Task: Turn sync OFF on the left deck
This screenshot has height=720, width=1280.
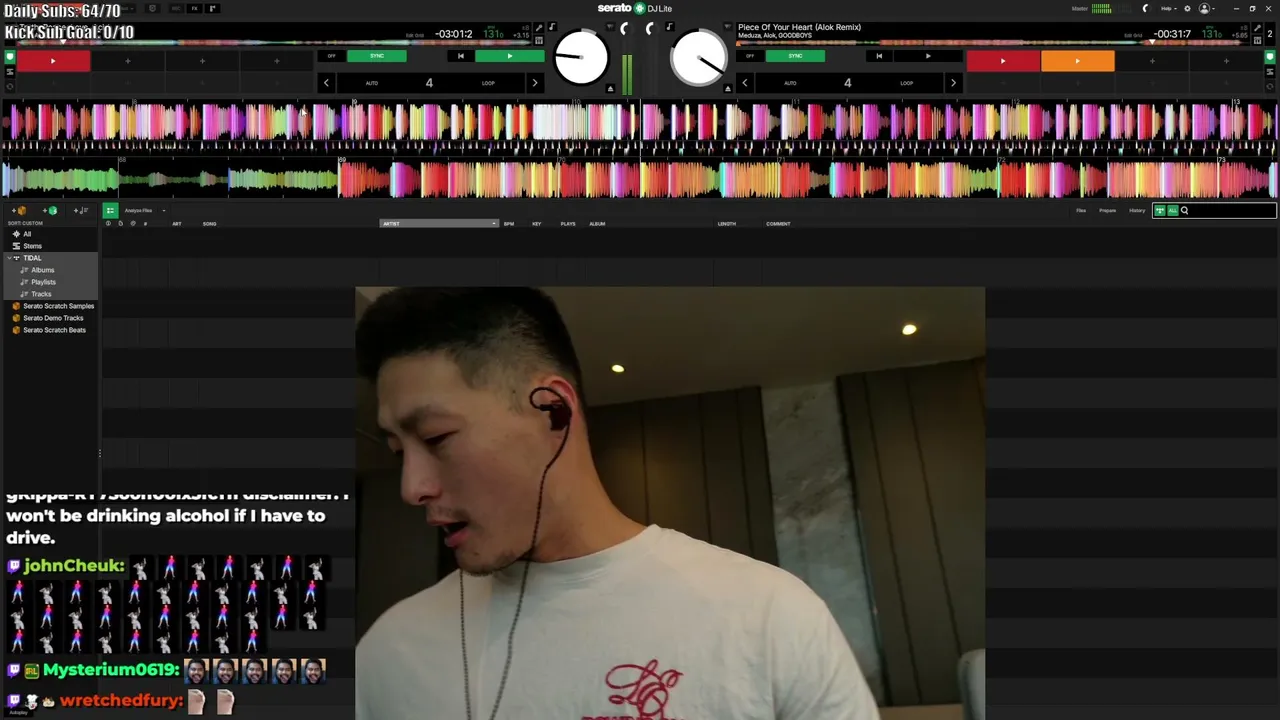Action: click(332, 56)
